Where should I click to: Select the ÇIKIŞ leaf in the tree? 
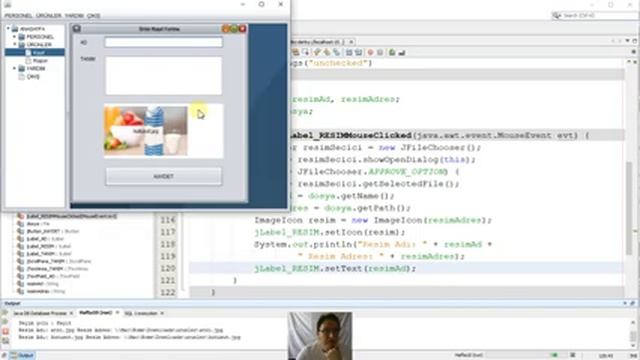click(33, 76)
